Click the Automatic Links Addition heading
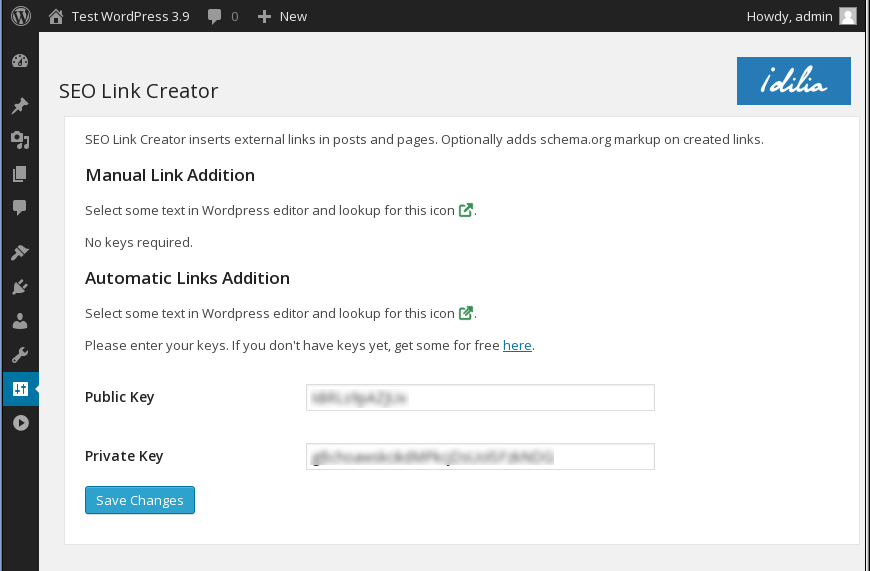 pyautogui.click(x=187, y=278)
